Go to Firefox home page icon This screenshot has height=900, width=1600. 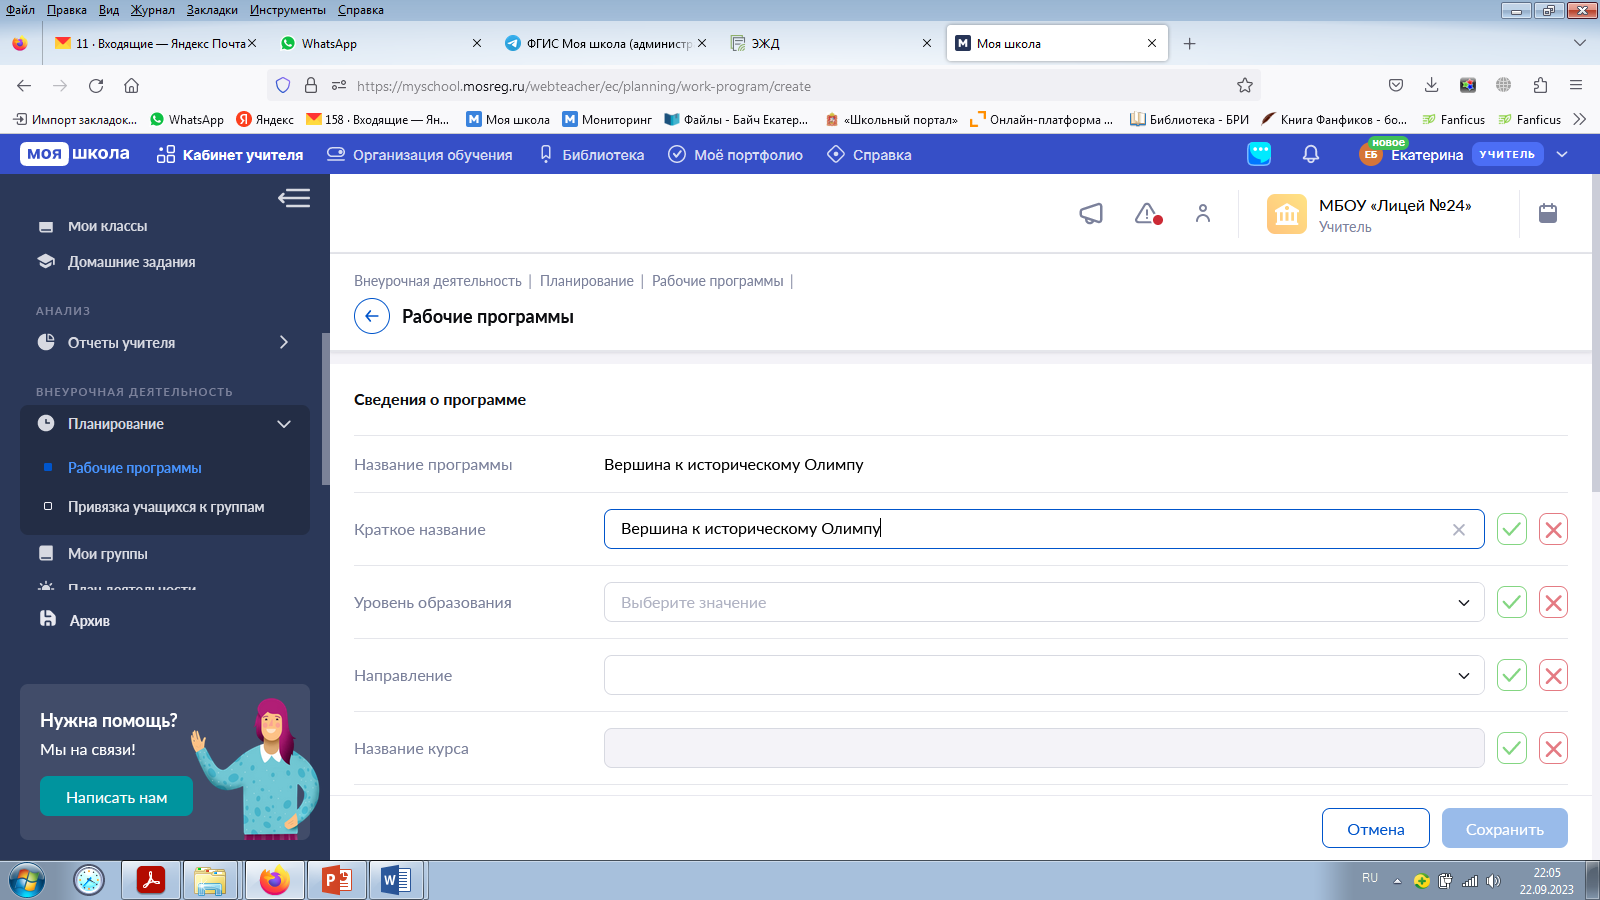131,85
